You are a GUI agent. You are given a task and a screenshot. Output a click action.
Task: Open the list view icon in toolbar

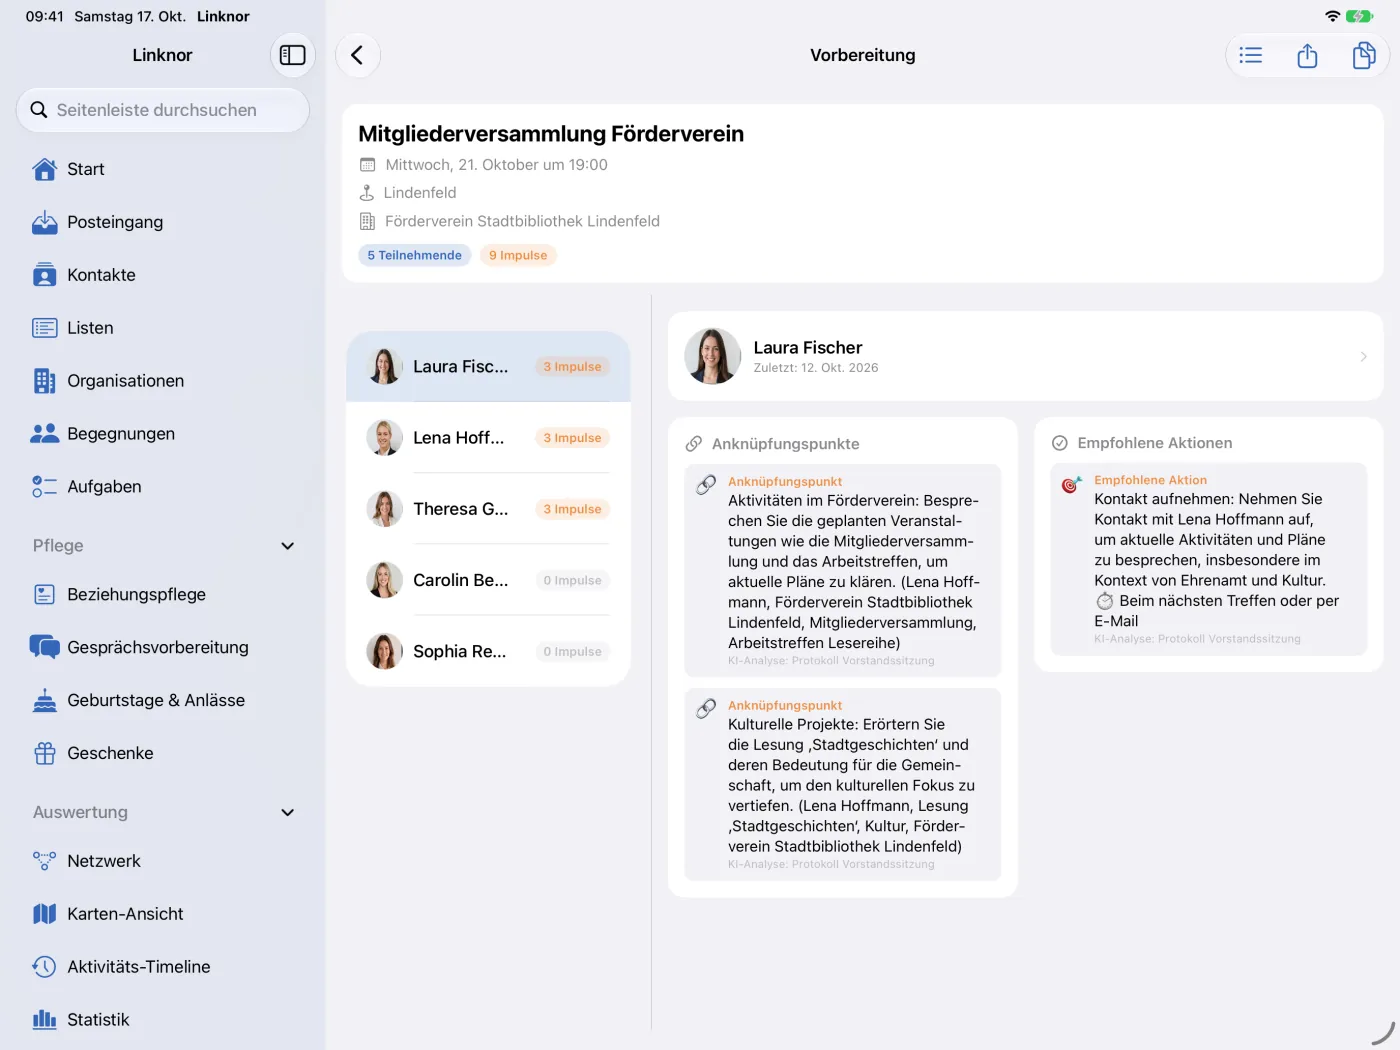tap(1251, 55)
